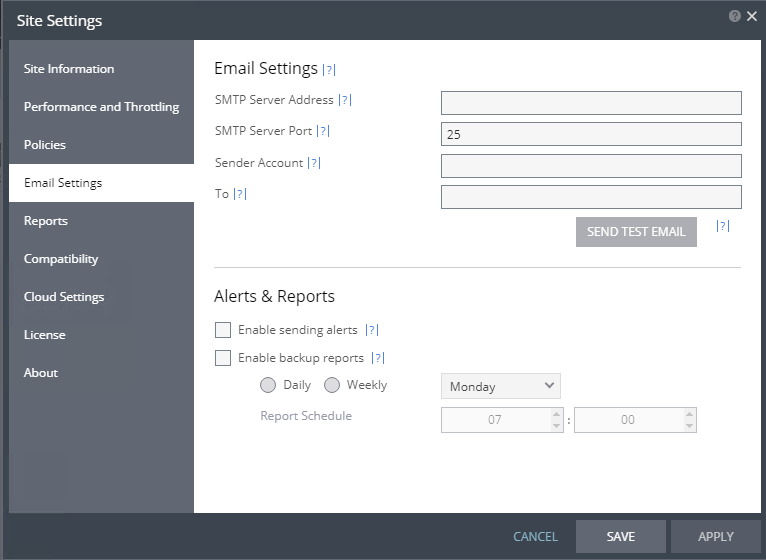Image resolution: width=766 pixels, height=560 pixels.
Task: Open help for SMTP Server Address
Action: (345, 100)
